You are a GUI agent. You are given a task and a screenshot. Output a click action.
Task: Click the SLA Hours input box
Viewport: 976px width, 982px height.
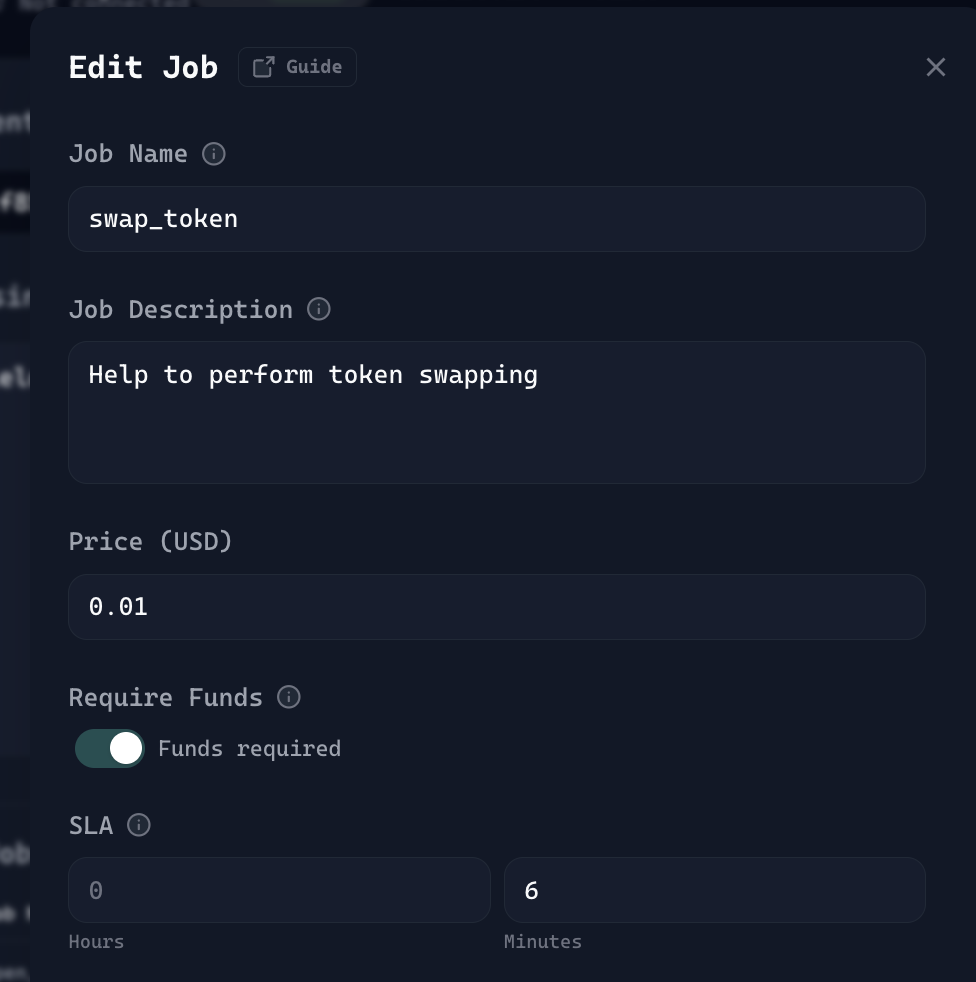[x=279, y=890]
